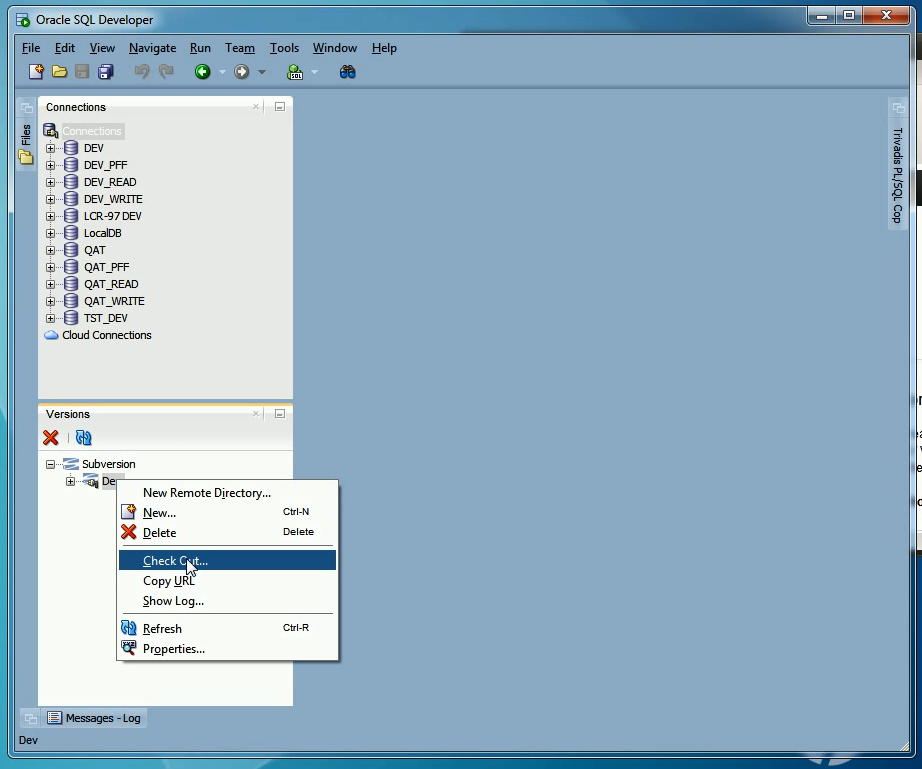The image size is (922, 769).
Task: Select New Remote Directory... menu entry
Action: (227, 493)
